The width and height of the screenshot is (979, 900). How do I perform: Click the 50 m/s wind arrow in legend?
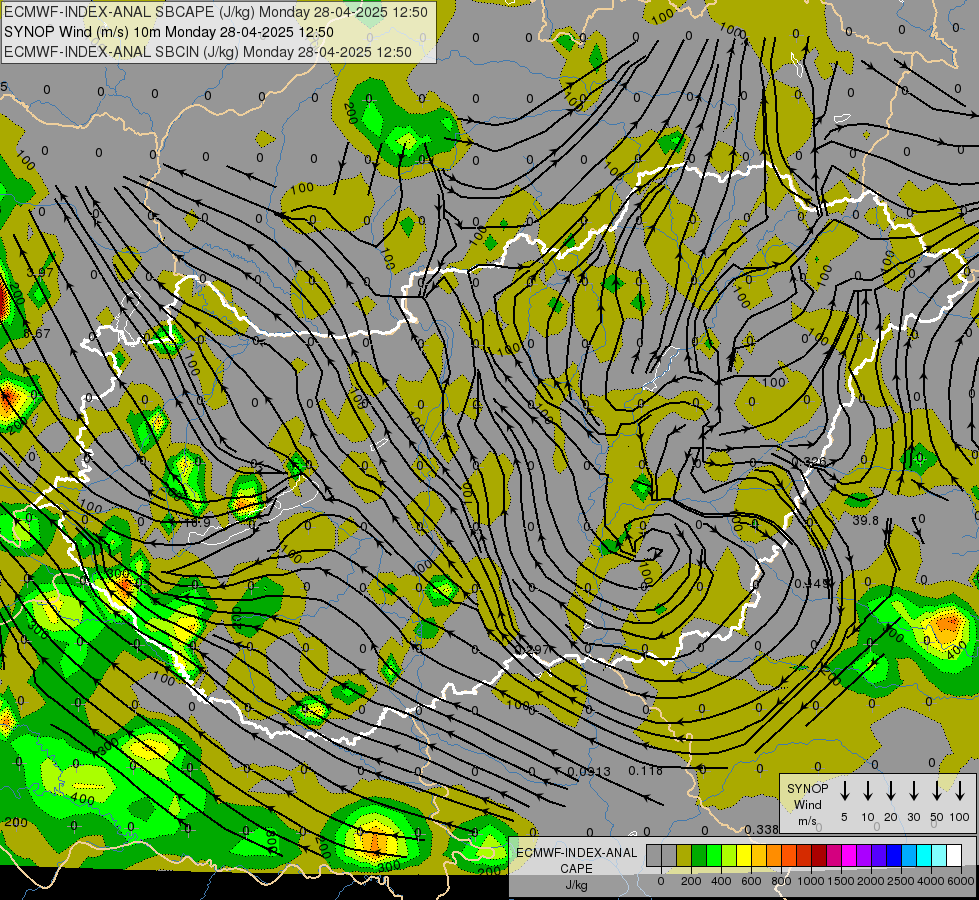click(x=937, y=791)
